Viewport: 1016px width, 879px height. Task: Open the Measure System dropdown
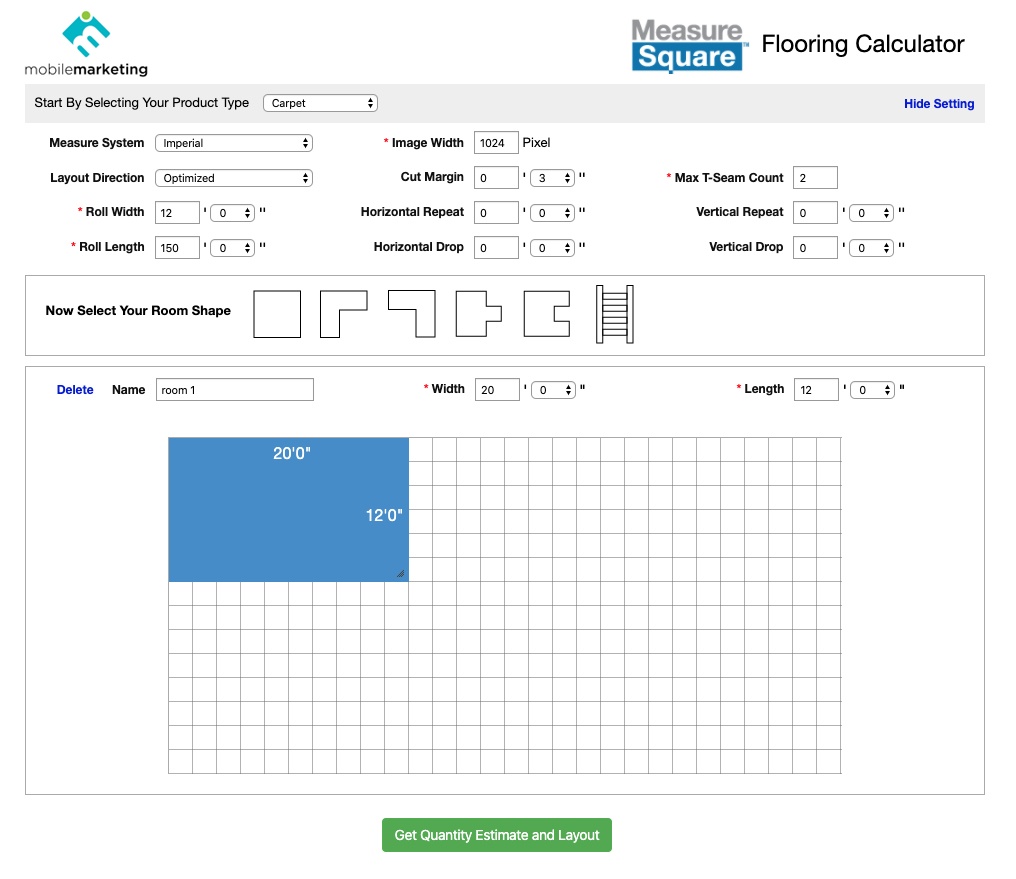pyautogui.click(x=234, y=143)
